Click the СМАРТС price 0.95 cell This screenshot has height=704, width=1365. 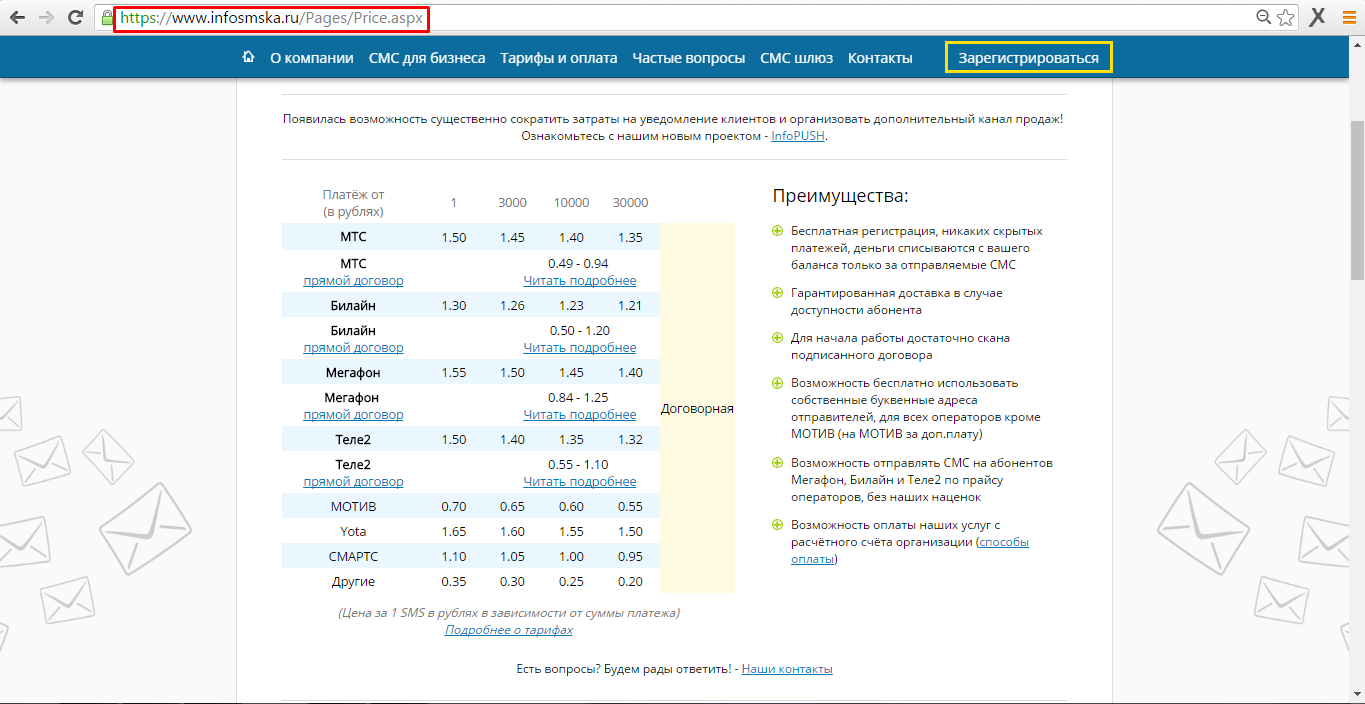(x=630, y=556)
